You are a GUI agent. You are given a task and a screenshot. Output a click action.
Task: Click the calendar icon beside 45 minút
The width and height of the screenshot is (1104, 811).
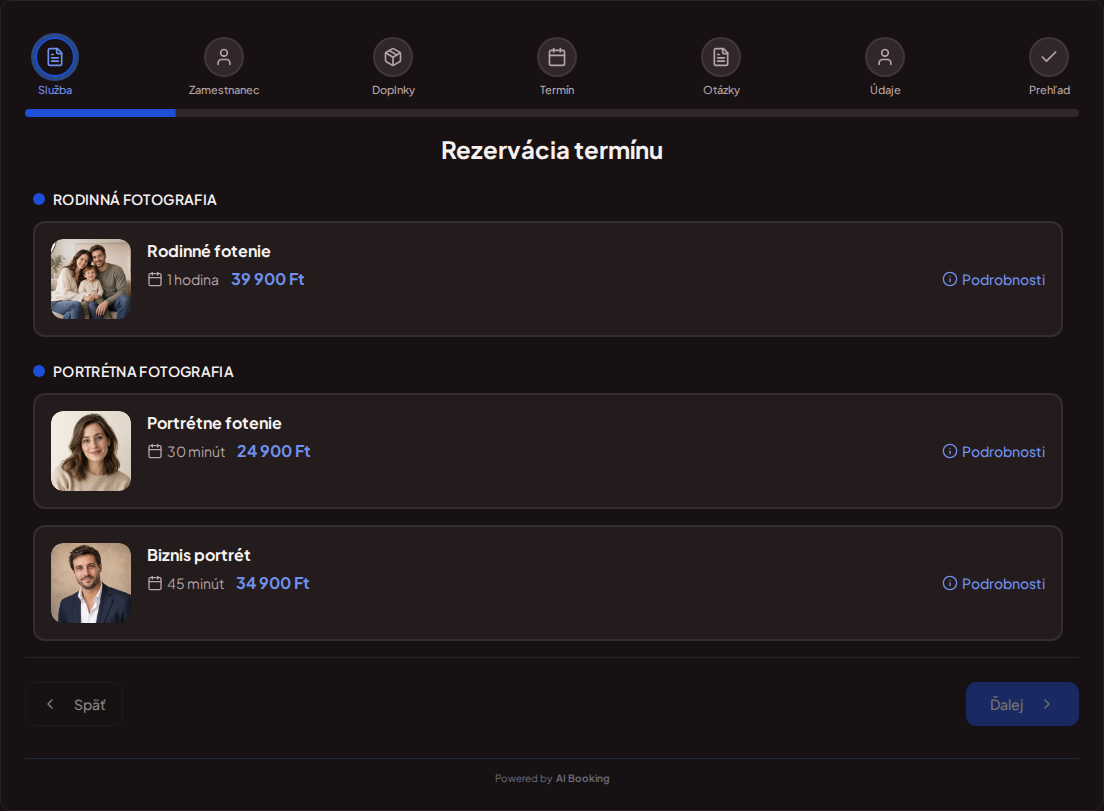[x=155, y=584]
